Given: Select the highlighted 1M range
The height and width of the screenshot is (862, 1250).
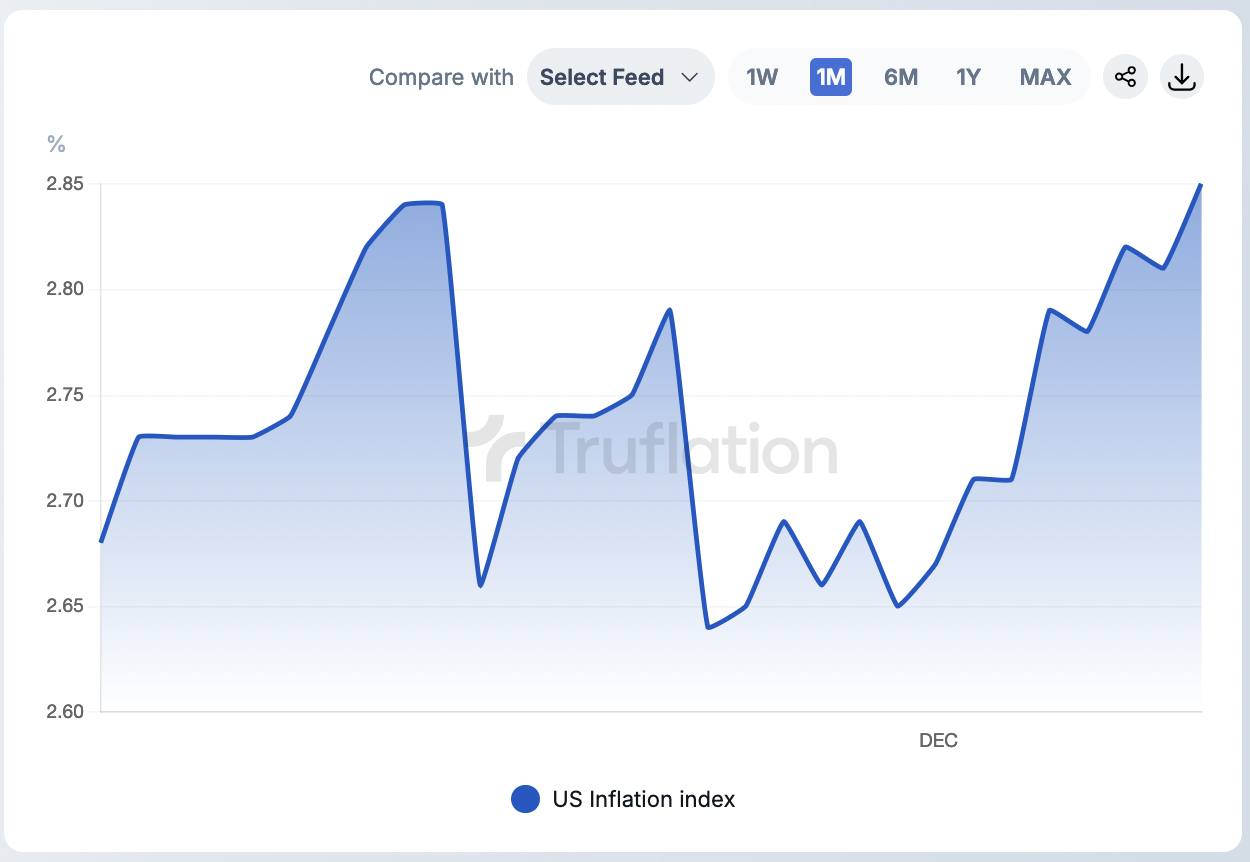Looking at the screenshot, I should tap(830, 77).
